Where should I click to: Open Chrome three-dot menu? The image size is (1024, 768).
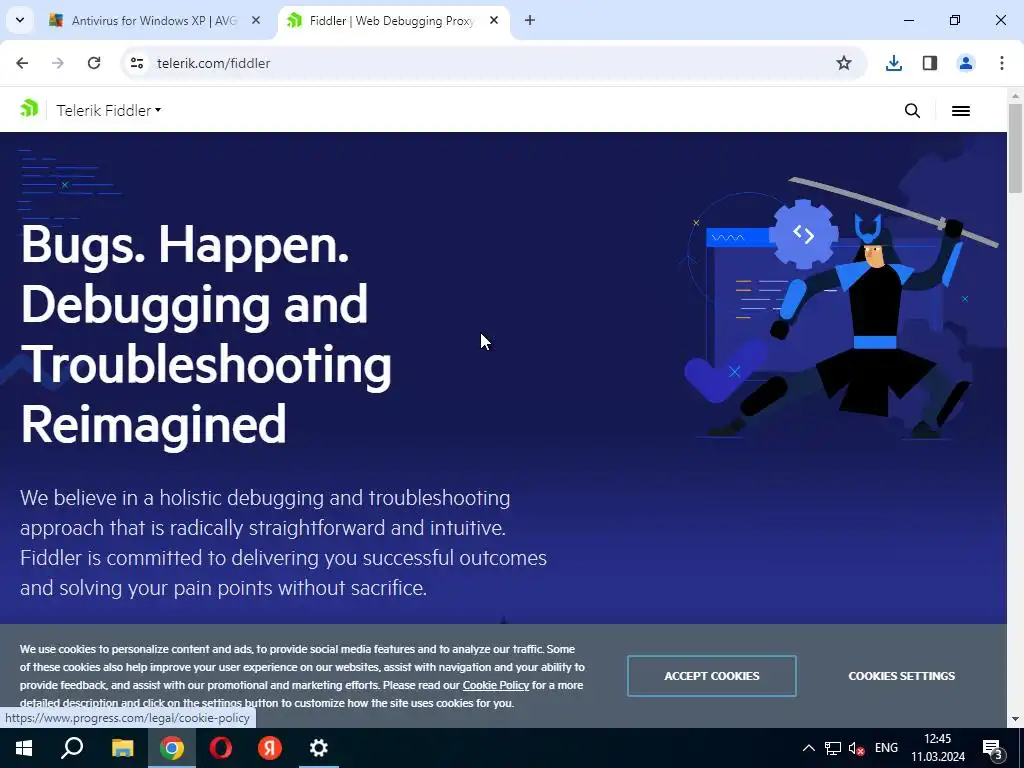(1002, 63)
